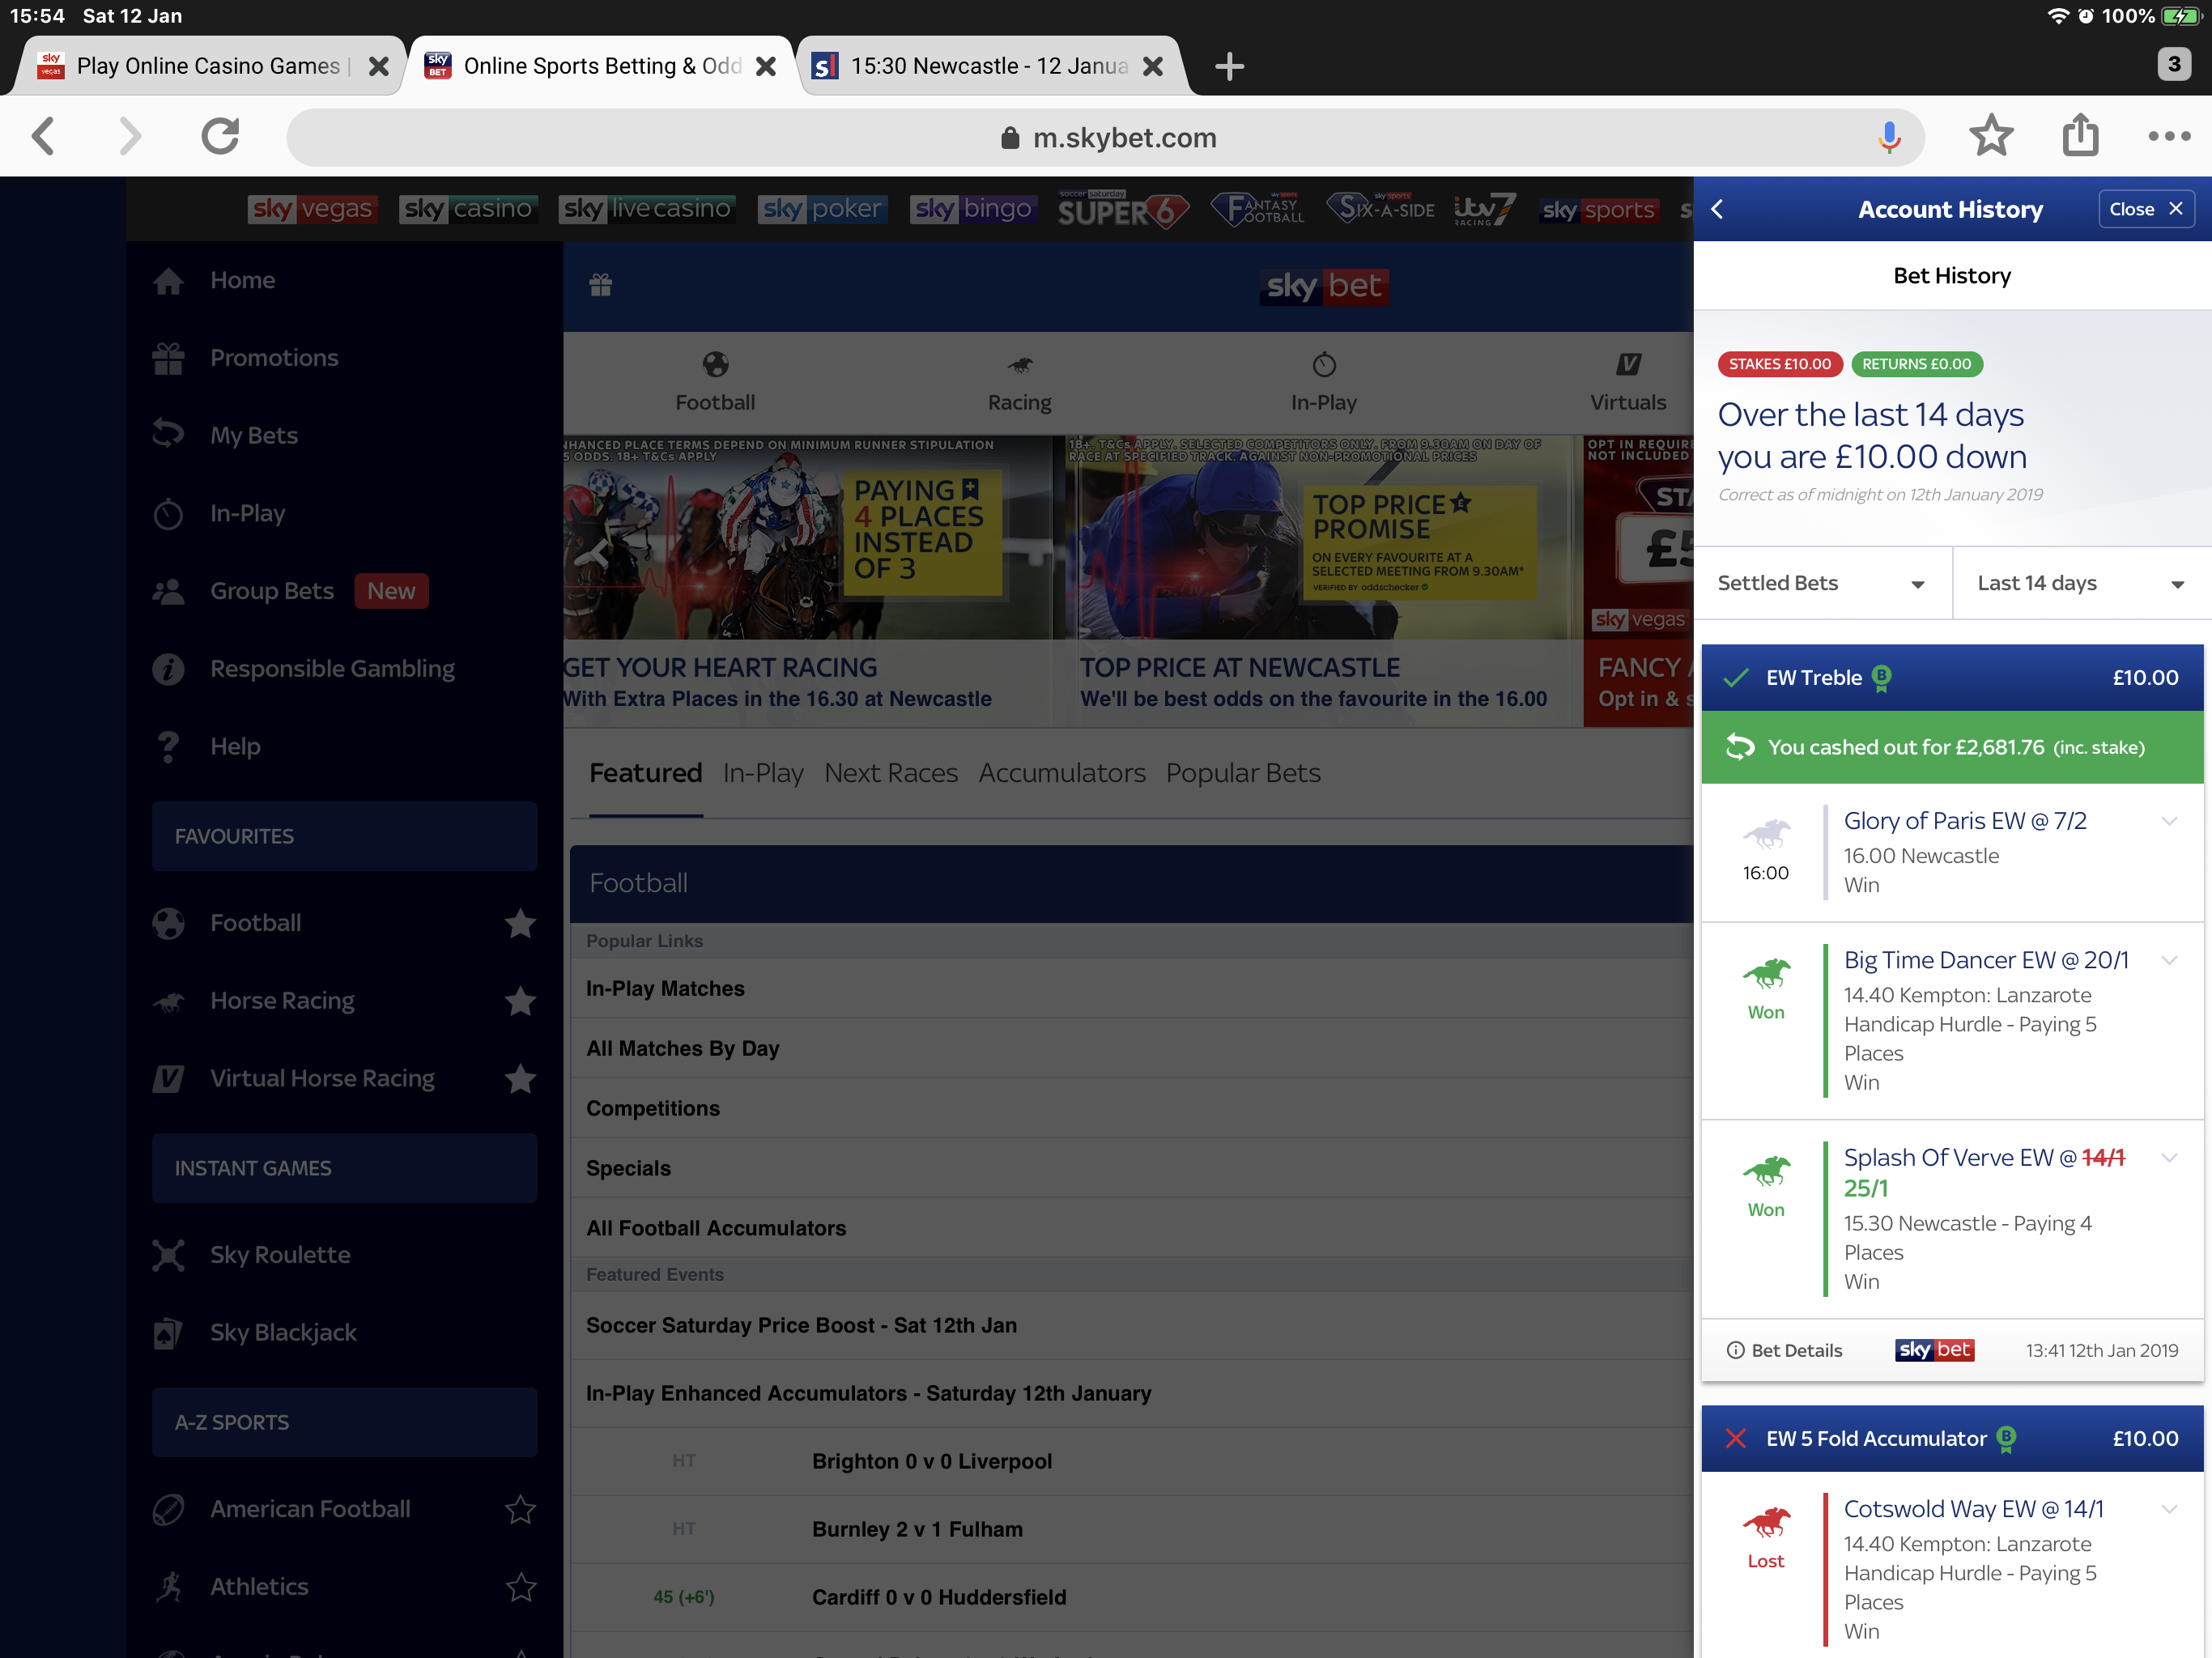Open Sky Bingo from the brand bar
Viewport: 2212px width, 1658px height.
973,209
